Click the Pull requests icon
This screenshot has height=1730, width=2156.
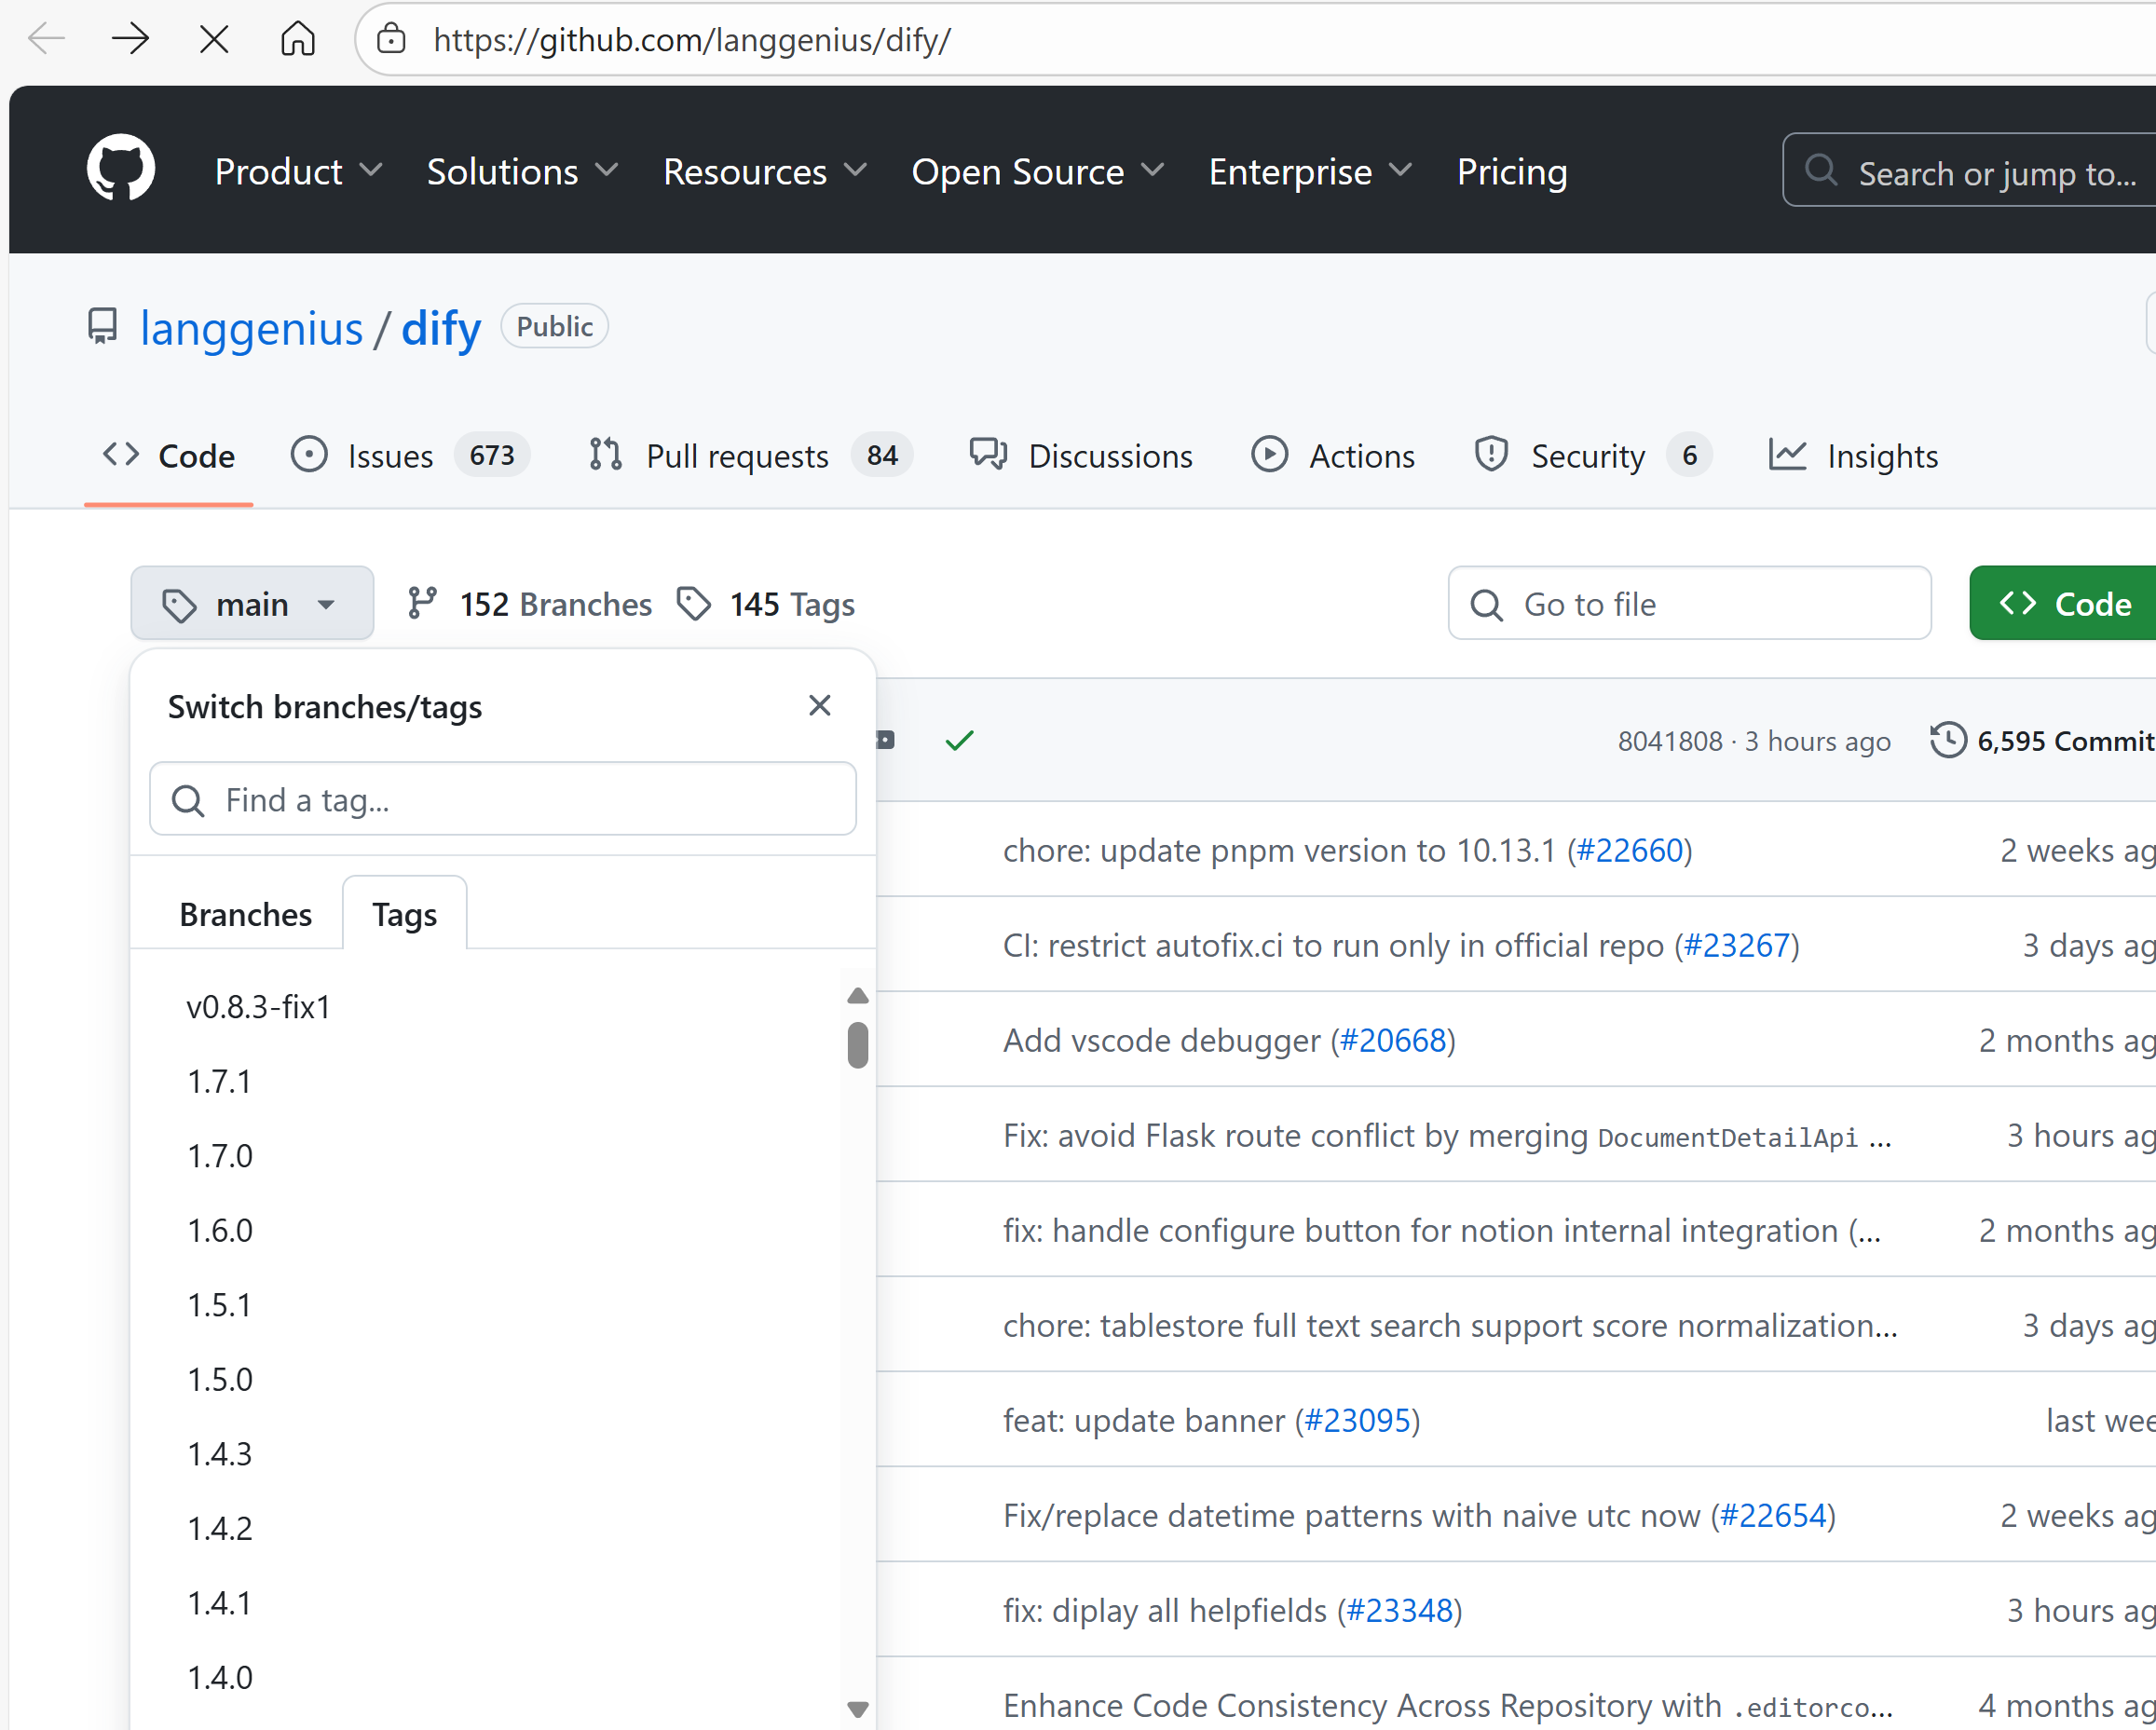(x=606, y=455)
